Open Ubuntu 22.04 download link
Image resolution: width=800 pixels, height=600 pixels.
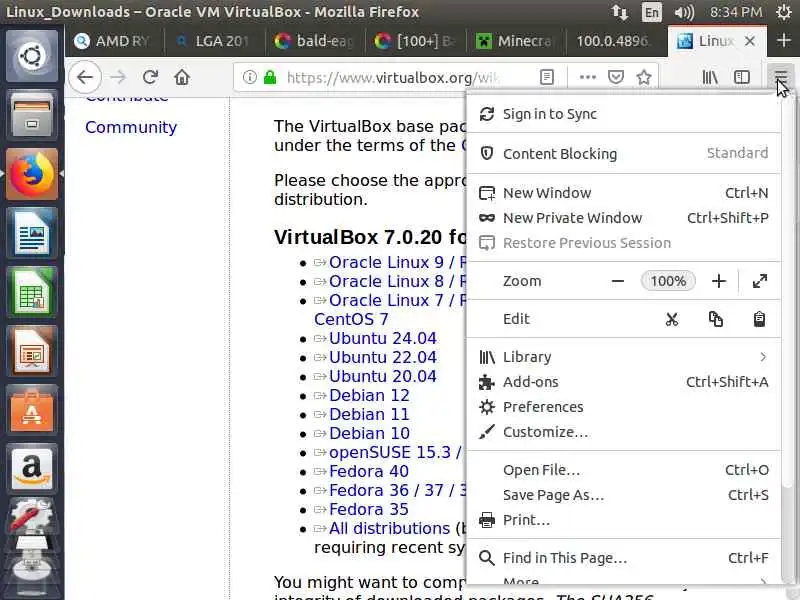tap(383, 357)
